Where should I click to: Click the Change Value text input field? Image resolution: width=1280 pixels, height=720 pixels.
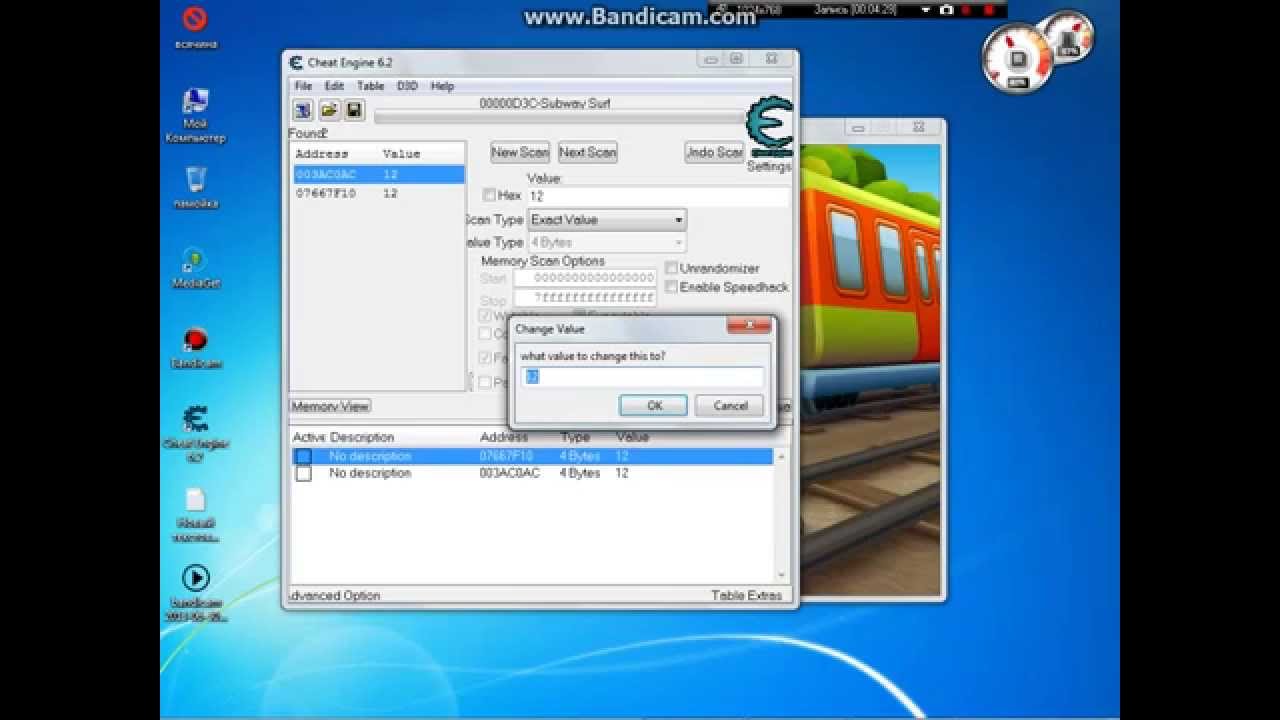pos(642,377)
